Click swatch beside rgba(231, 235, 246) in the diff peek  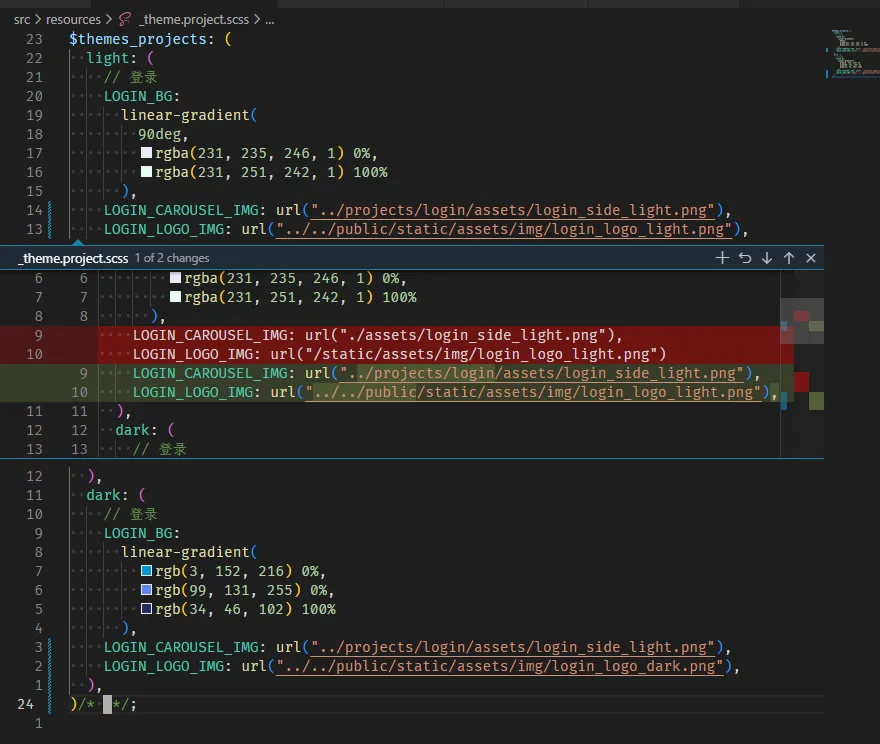[175, 278]
